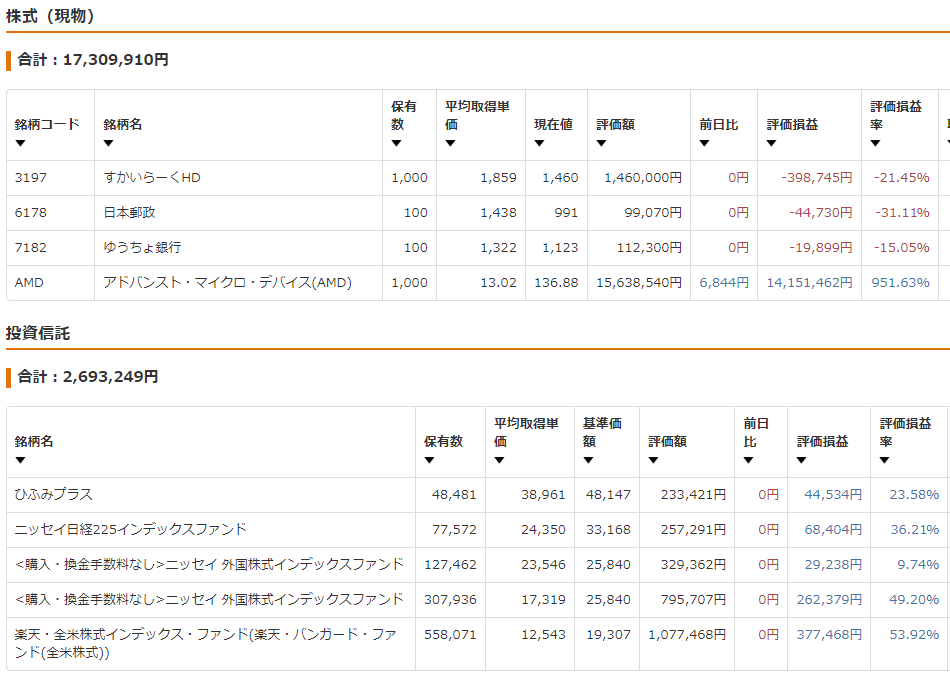The height and width of the screenshot is (677, 950).
Task: Sort stocks by 現在値 arrow
Action: [539, 143]
